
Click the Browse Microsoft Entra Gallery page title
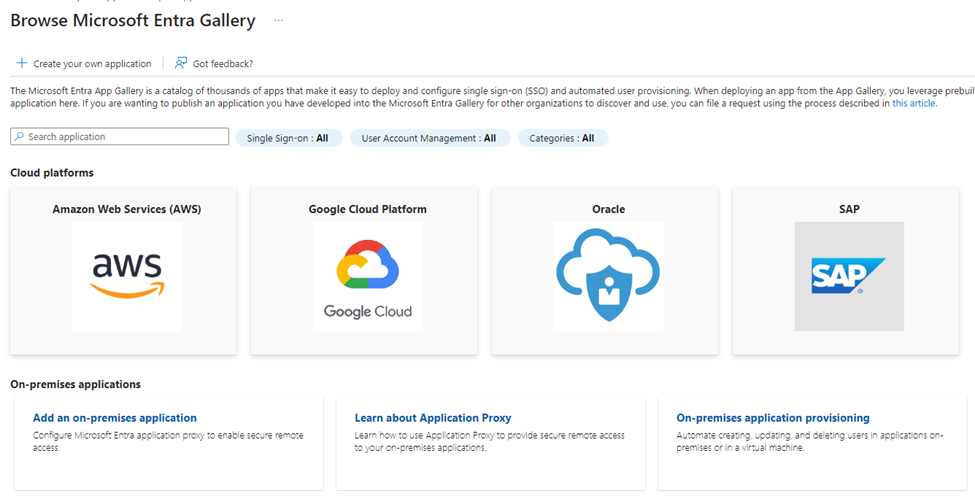pos(133,21)
